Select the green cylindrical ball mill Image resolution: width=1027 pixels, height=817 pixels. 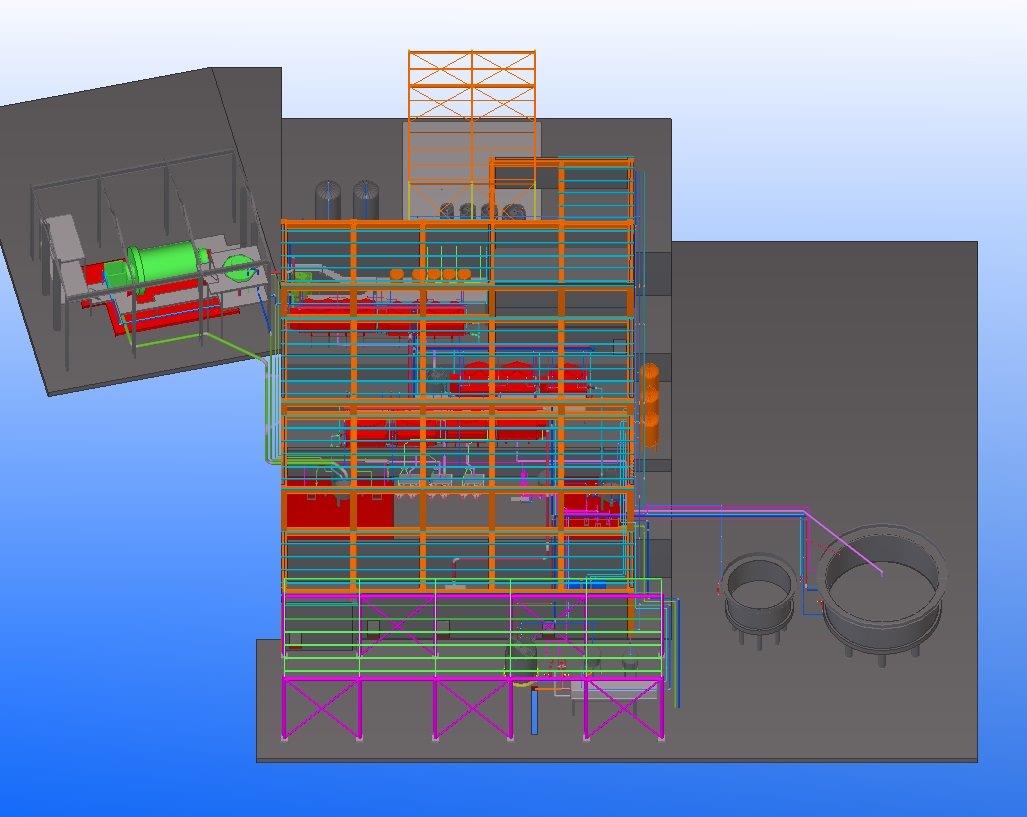click(x=166, y=264)
